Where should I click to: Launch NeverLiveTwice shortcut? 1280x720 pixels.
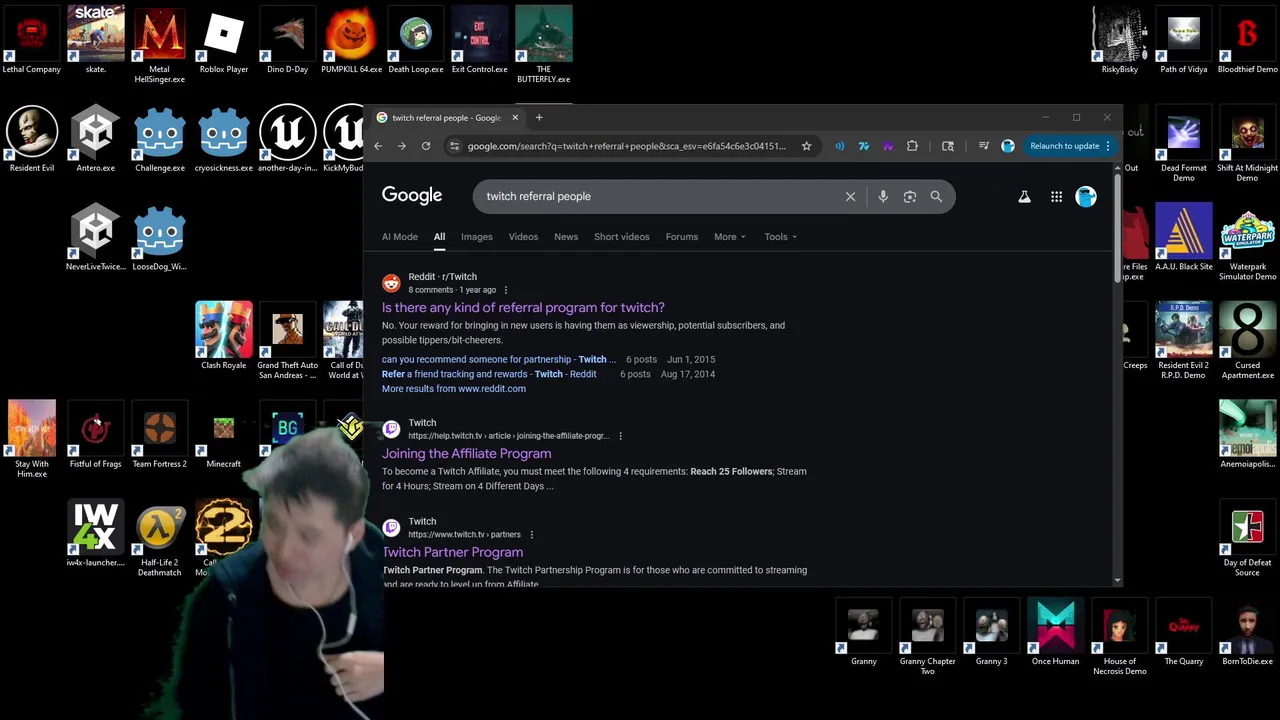[x=96, y=237]
